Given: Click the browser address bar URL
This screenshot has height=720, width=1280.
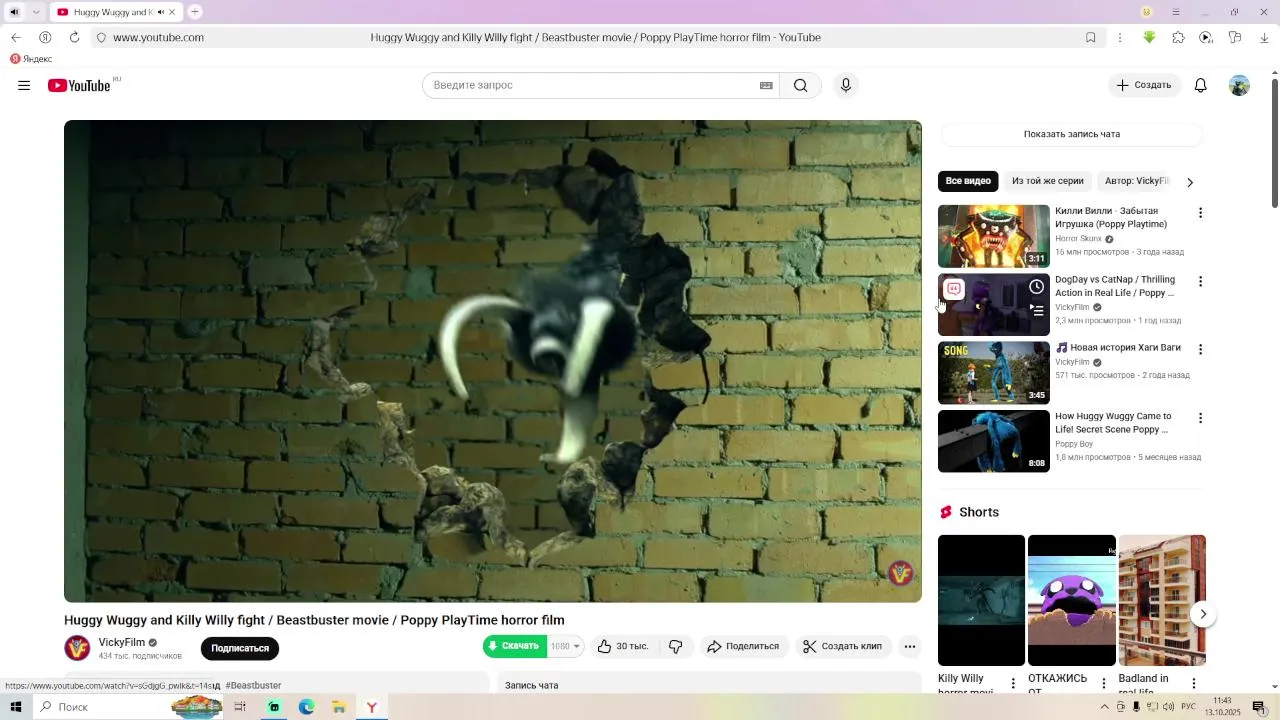Looking at the screenshot, I should (158, 37).
